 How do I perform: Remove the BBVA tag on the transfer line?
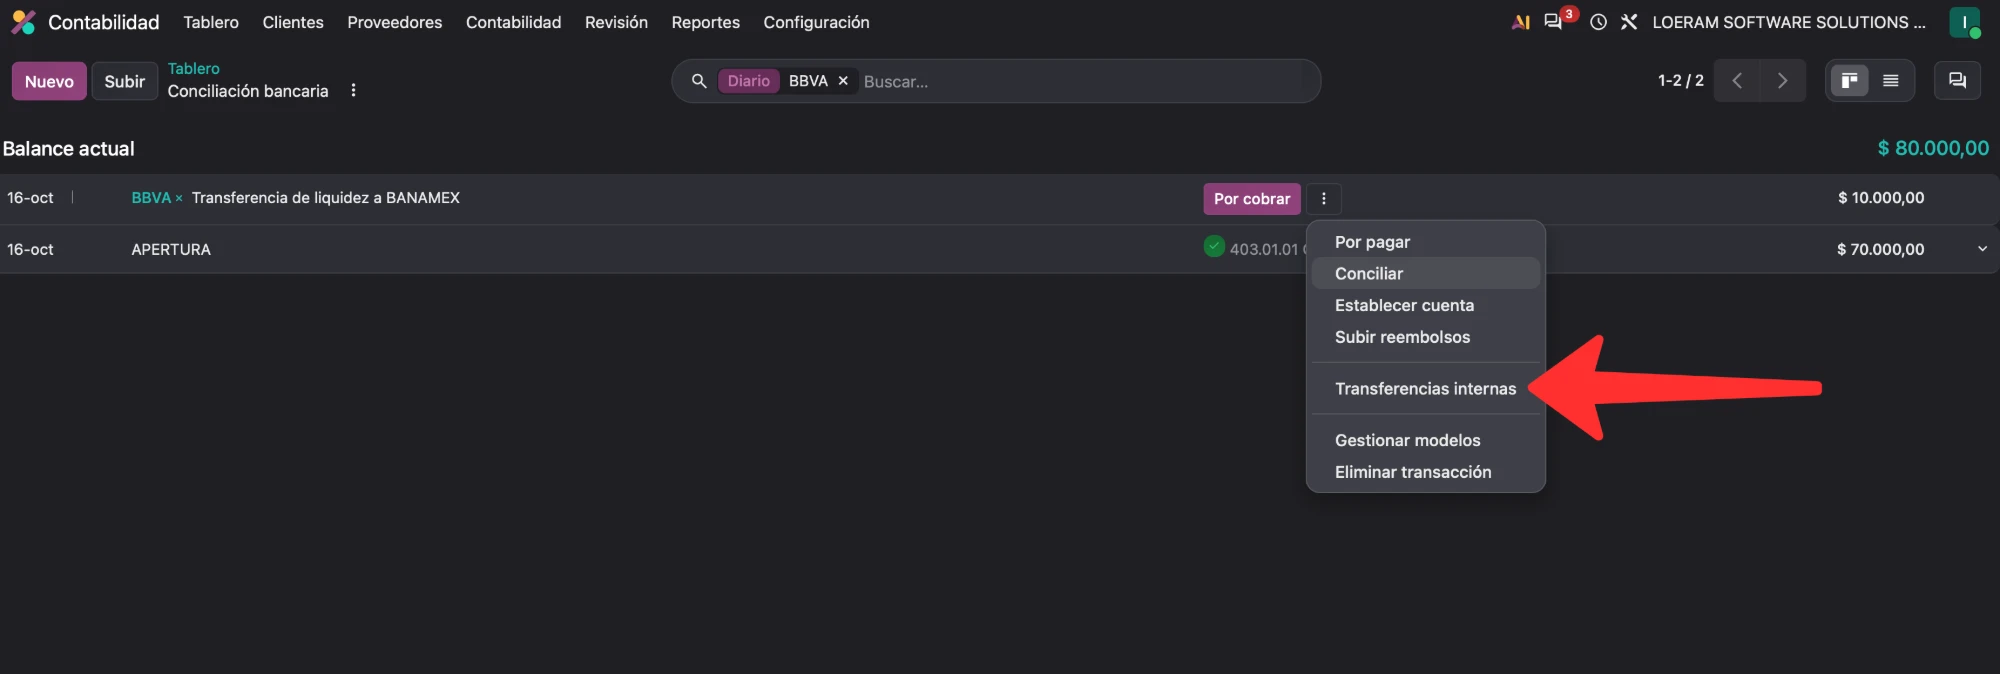(x=179, y=199)
